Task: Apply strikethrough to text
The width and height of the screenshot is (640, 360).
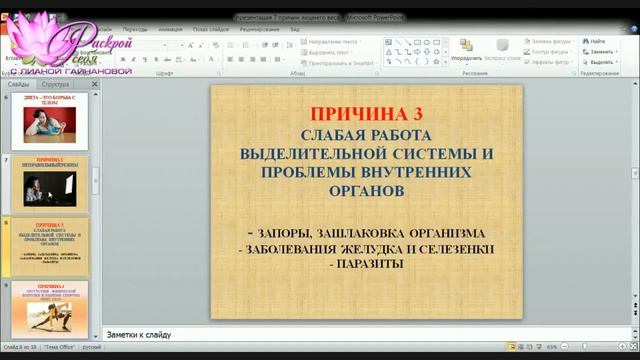Action: [167, 60]
